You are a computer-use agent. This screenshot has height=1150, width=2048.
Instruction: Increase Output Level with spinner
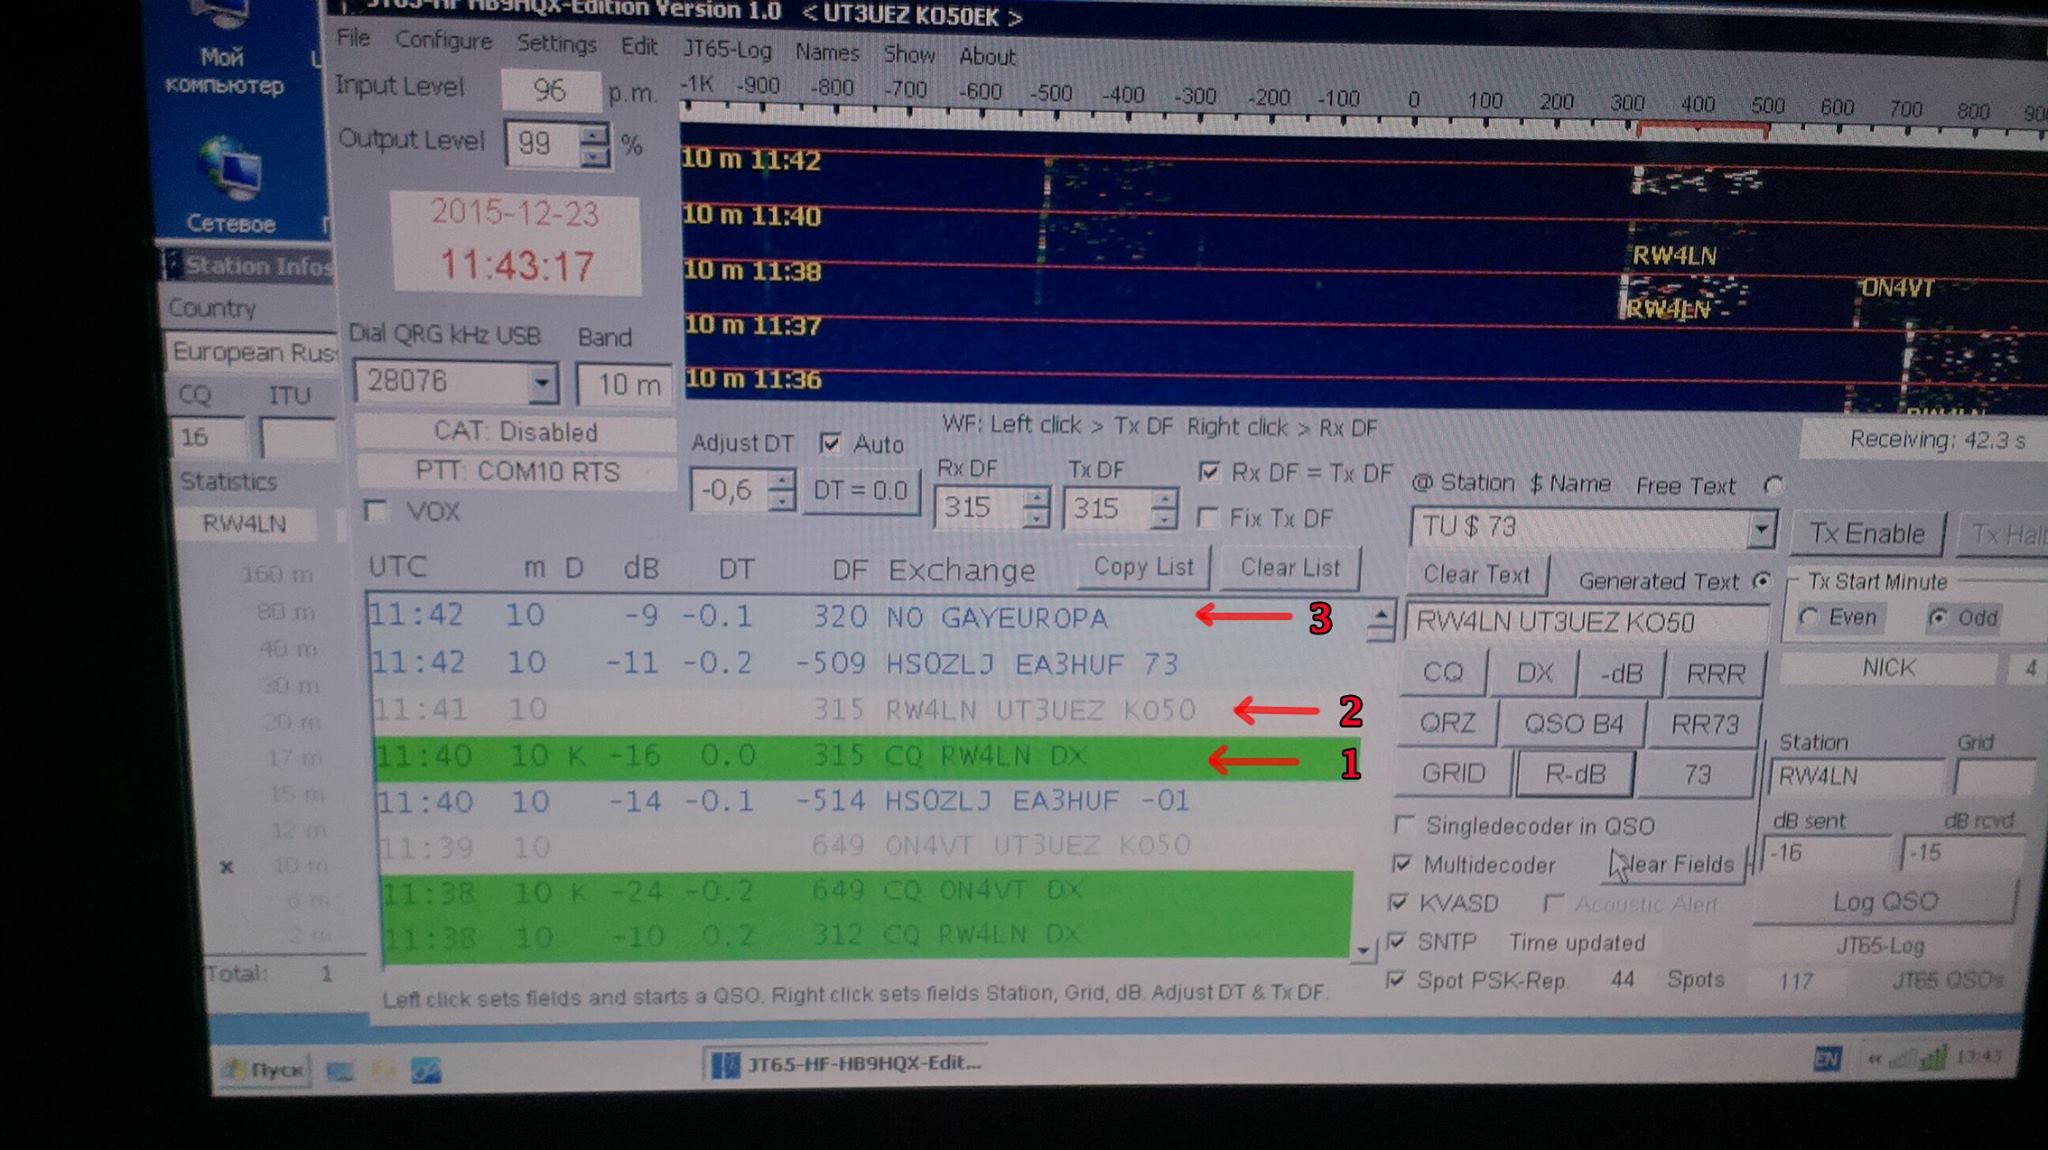(595, 135)
